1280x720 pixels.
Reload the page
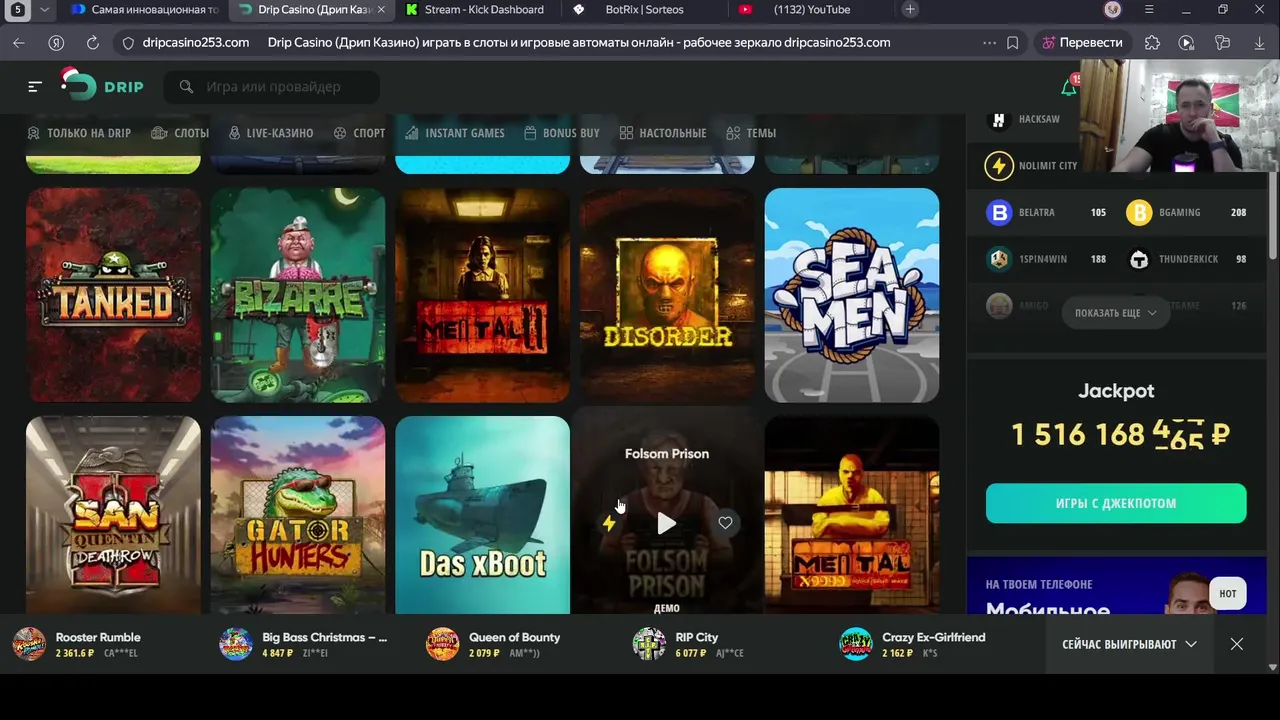(93, 43)
